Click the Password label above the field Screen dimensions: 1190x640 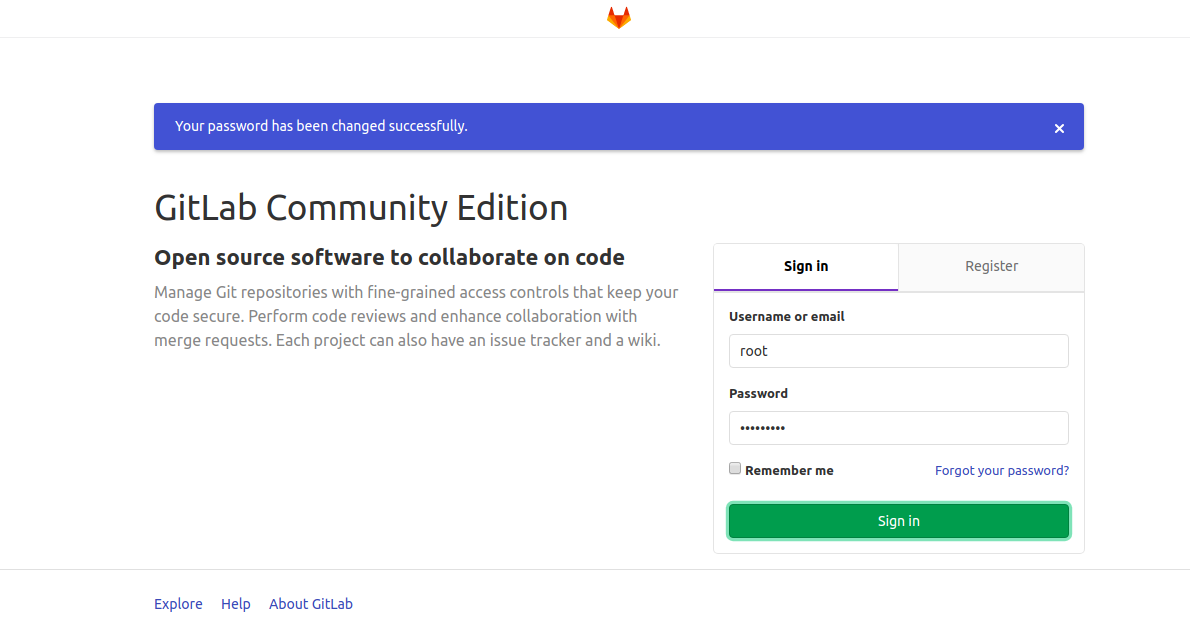758,393
